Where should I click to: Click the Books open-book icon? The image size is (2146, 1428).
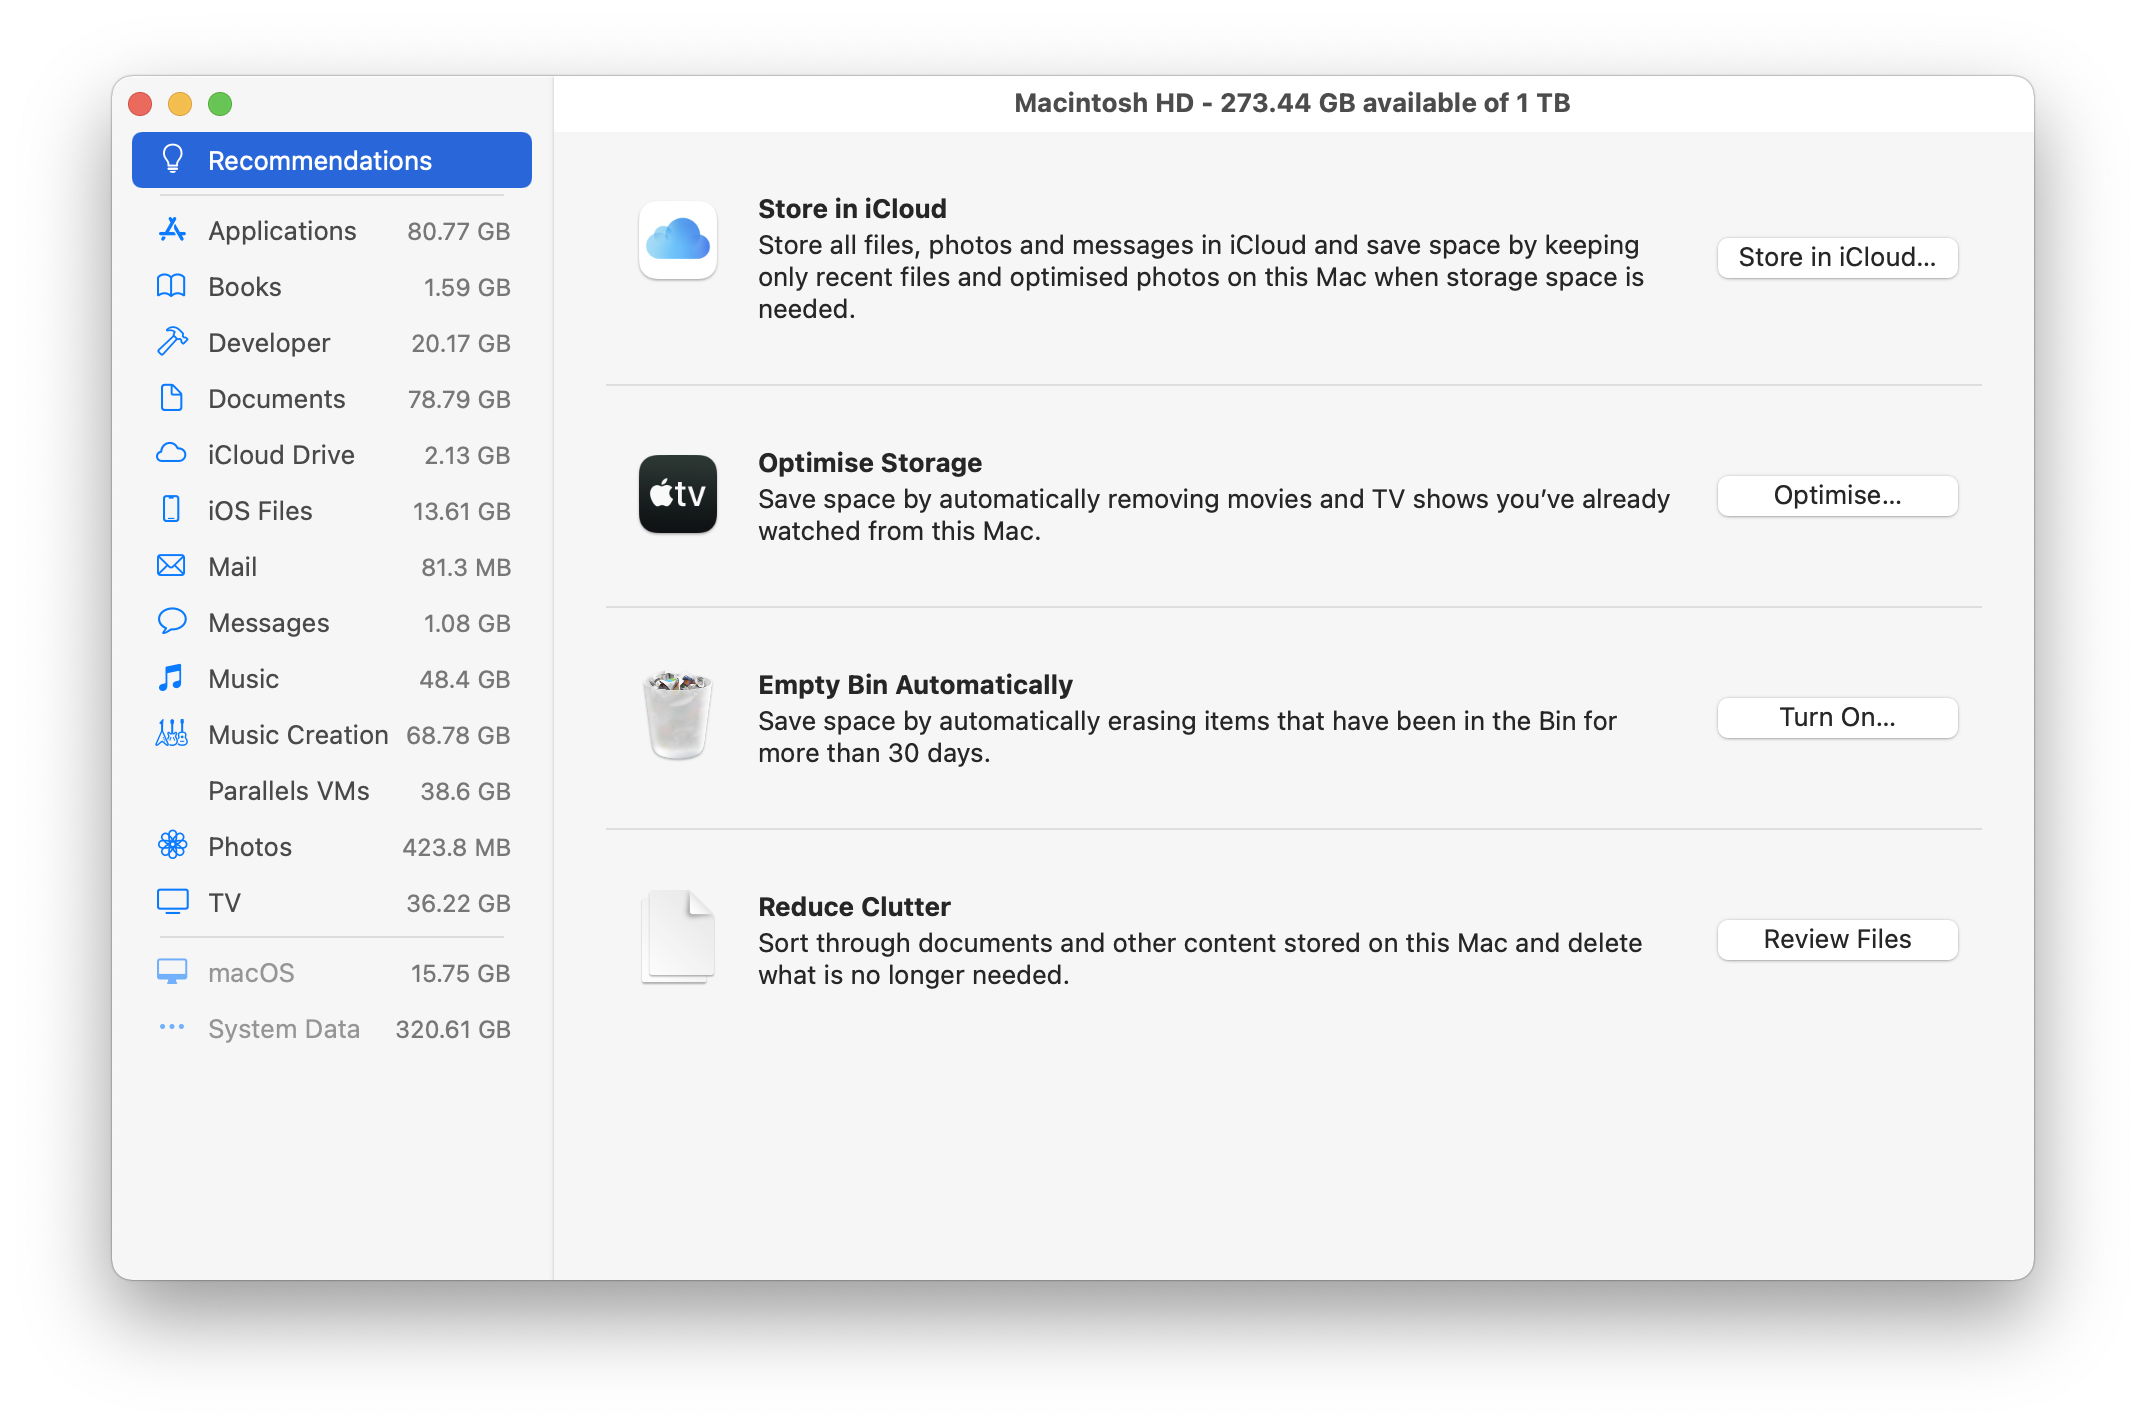coord(172,286)
